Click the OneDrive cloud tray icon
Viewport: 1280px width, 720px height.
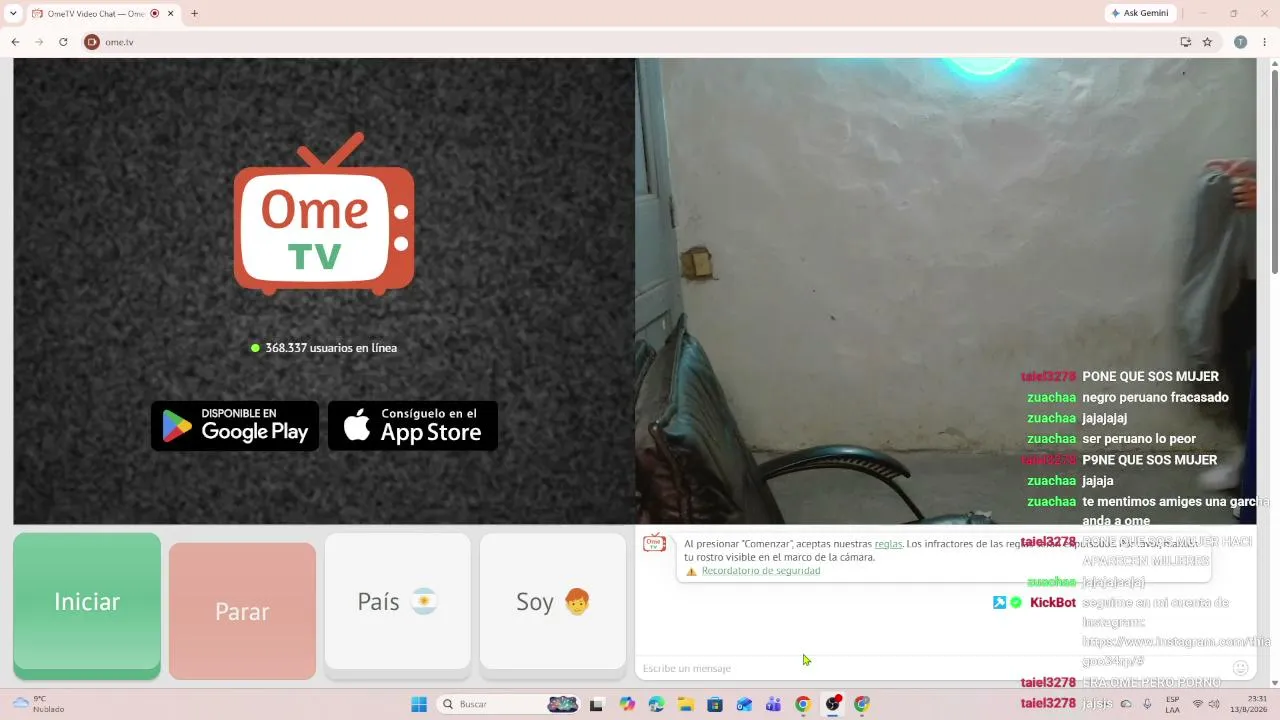1126,704
